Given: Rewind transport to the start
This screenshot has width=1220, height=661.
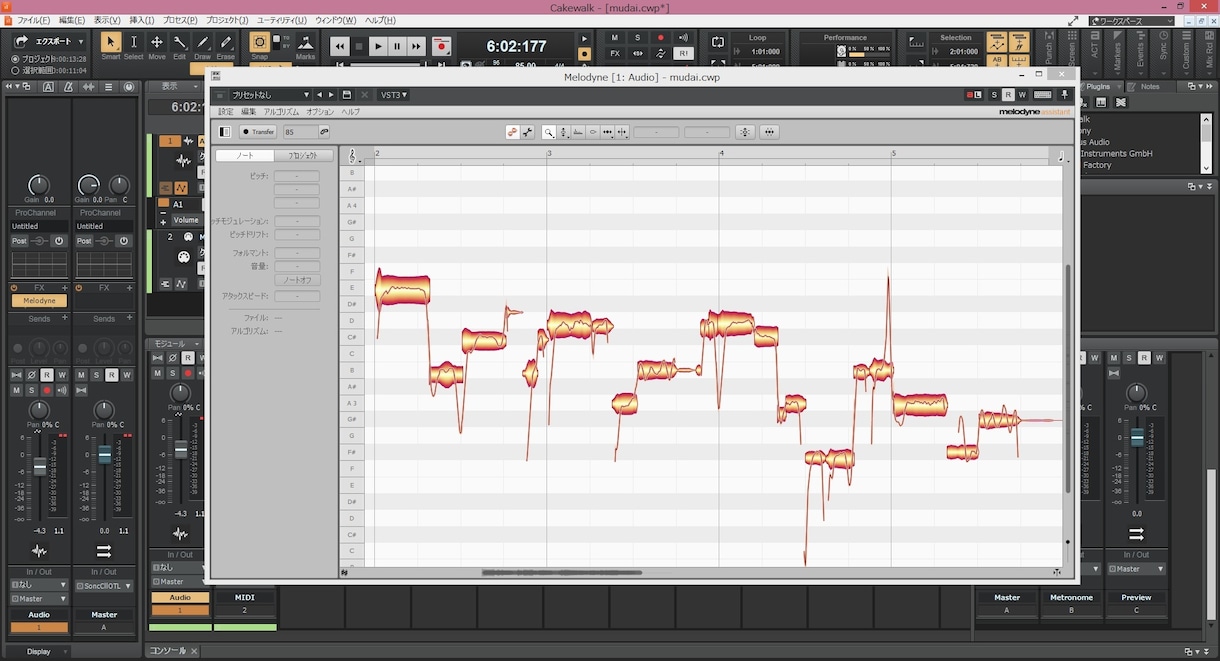Looking at the screenshot, I should point(340,46).
